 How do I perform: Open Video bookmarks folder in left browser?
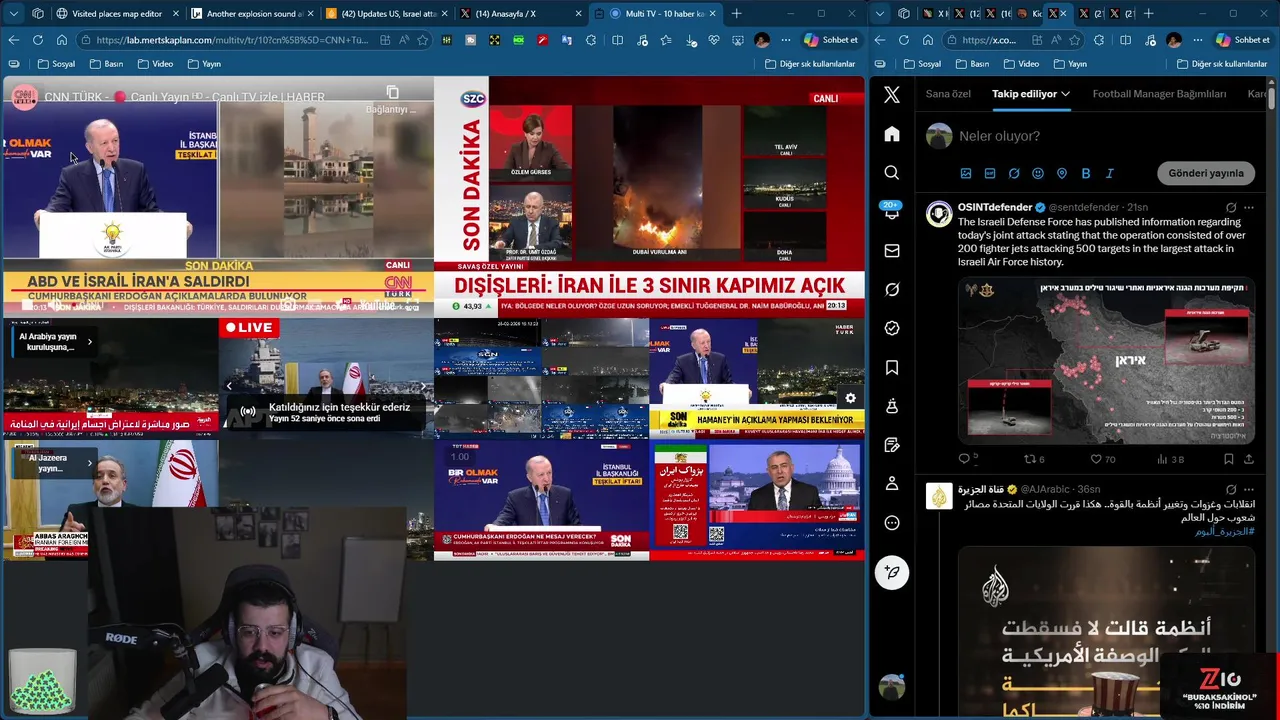coord(155,64)
